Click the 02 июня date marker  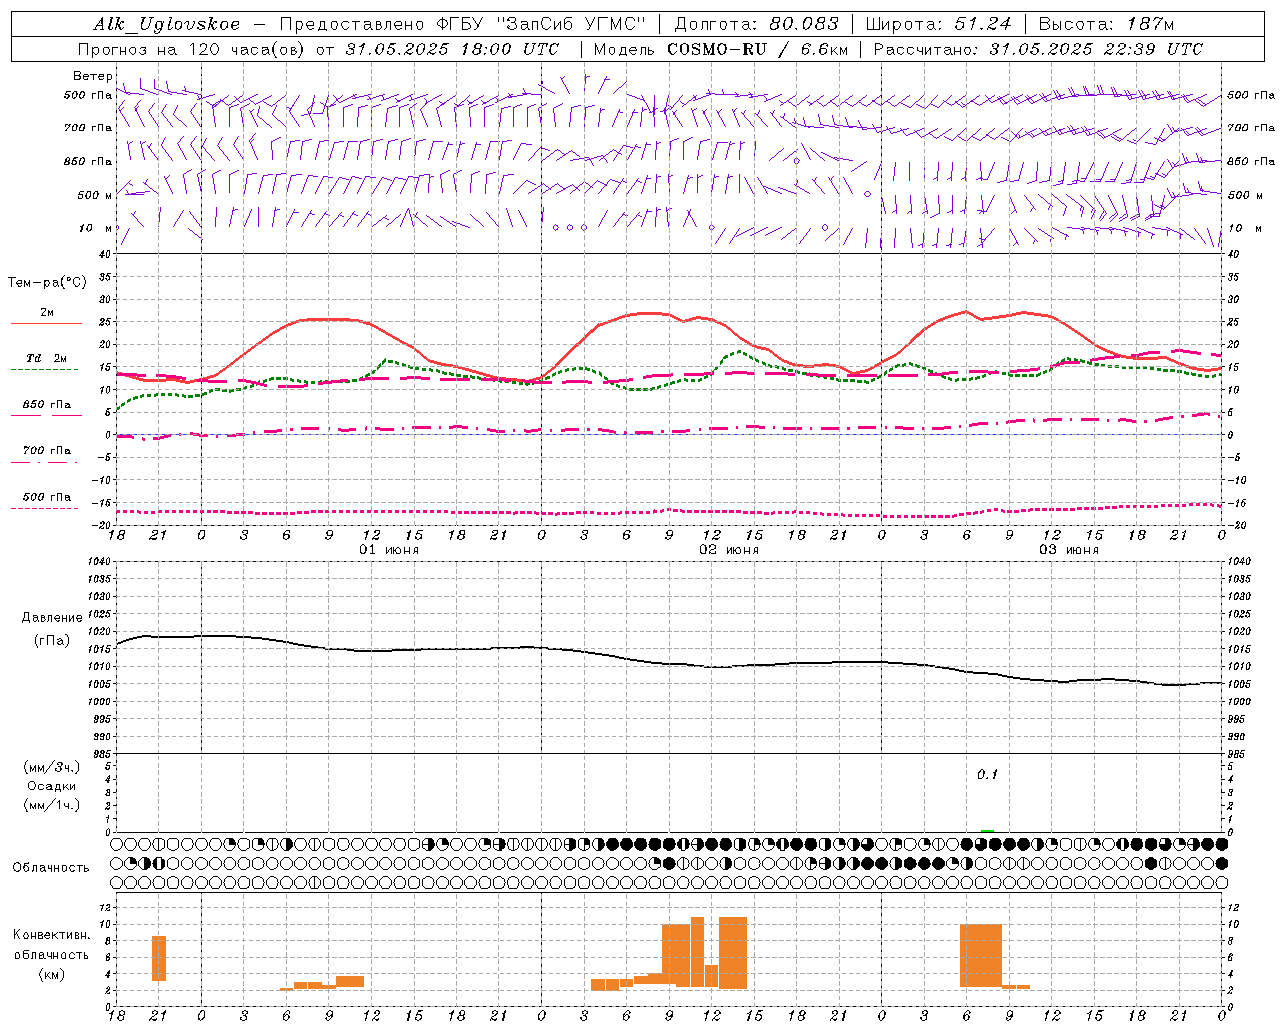(x=729, y=550)
